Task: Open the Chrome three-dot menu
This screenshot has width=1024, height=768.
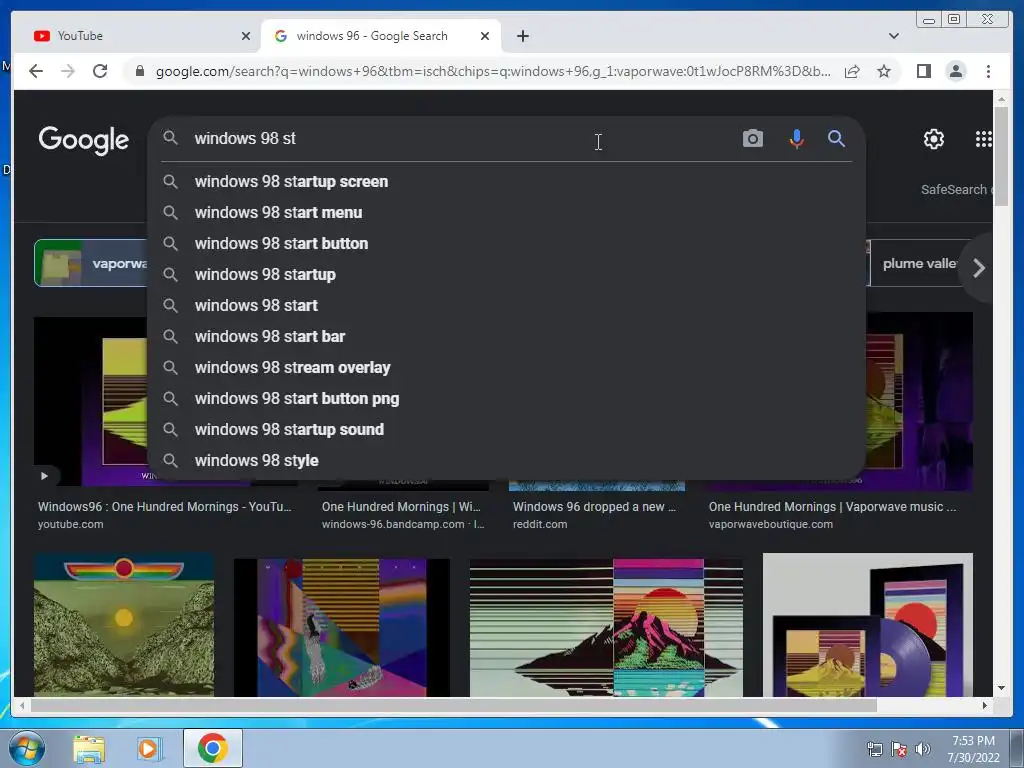Action: 988,71
